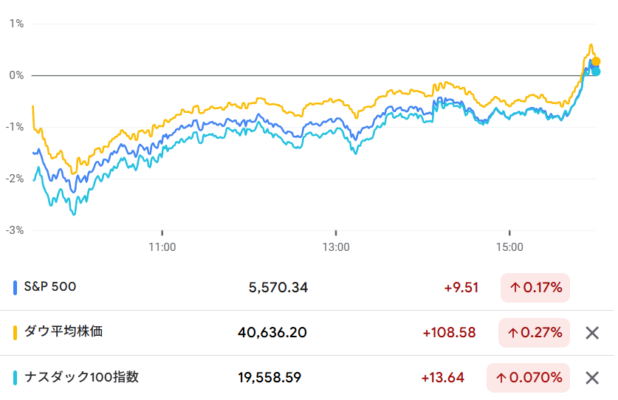Click the 13:00 time axis label
The height and width of the screenshot is (400, 618).
(x=336, y=247)
